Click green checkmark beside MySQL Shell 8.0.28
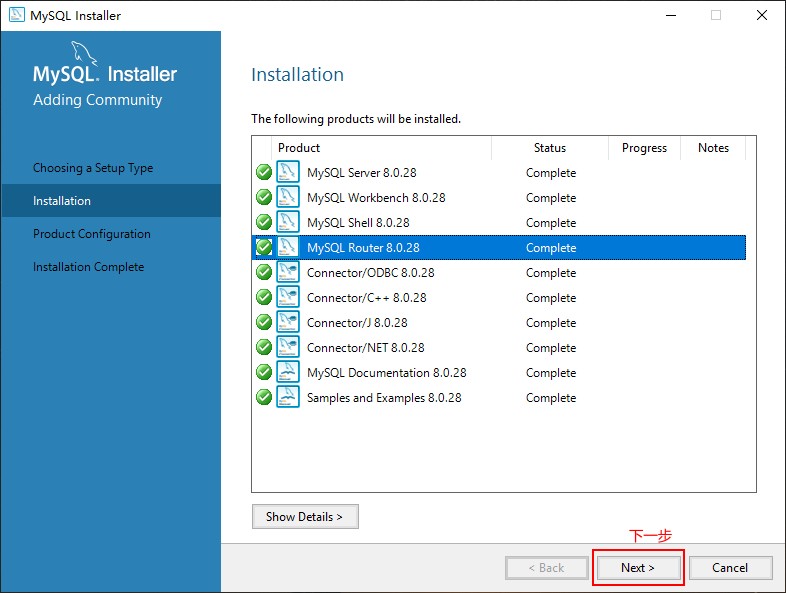Image resolution: width=786 pixels, height=593 pixels. click(x=264, y=222)
